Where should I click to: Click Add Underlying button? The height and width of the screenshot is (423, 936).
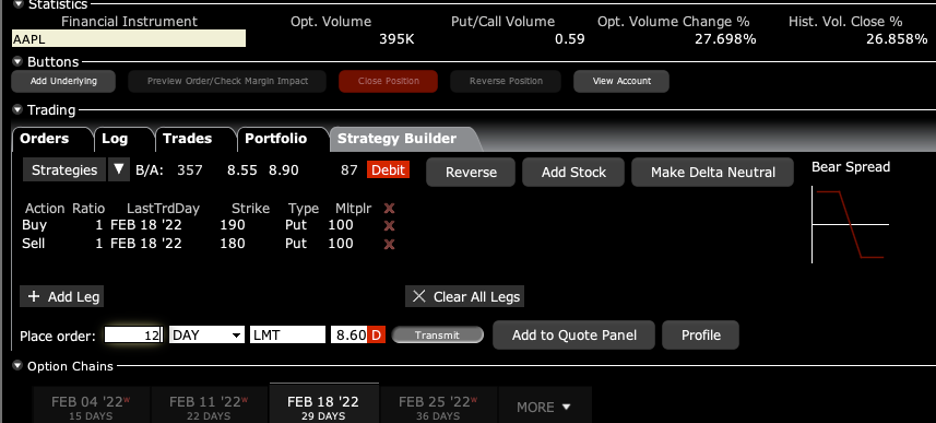pyautogui.click(x=63, y=81)
